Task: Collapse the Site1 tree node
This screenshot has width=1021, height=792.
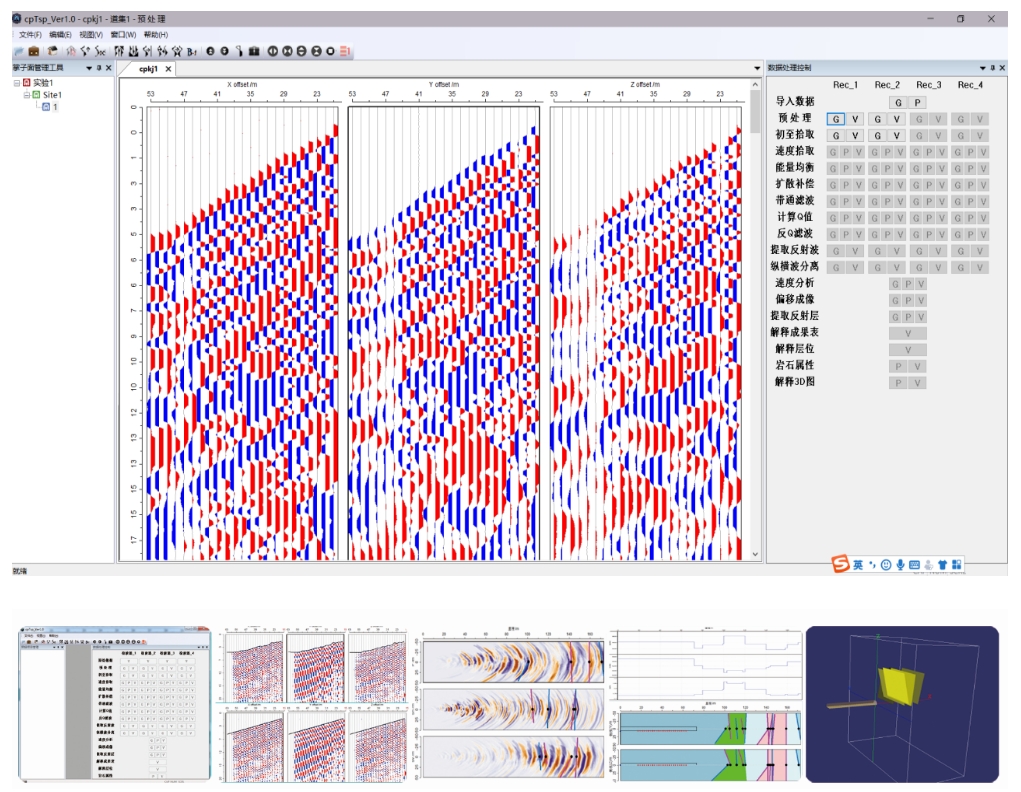Action: click(x=27, y=95)
